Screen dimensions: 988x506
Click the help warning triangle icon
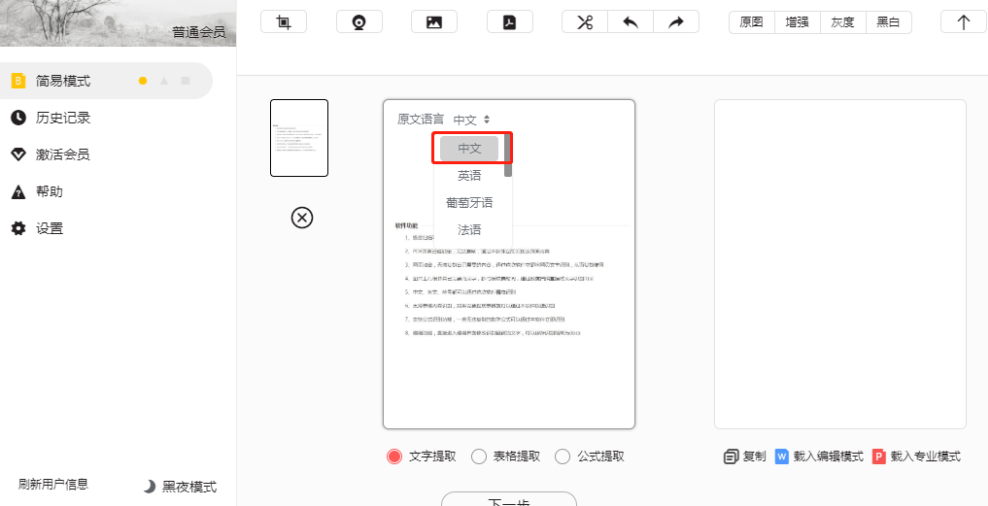tap(19, 192)
